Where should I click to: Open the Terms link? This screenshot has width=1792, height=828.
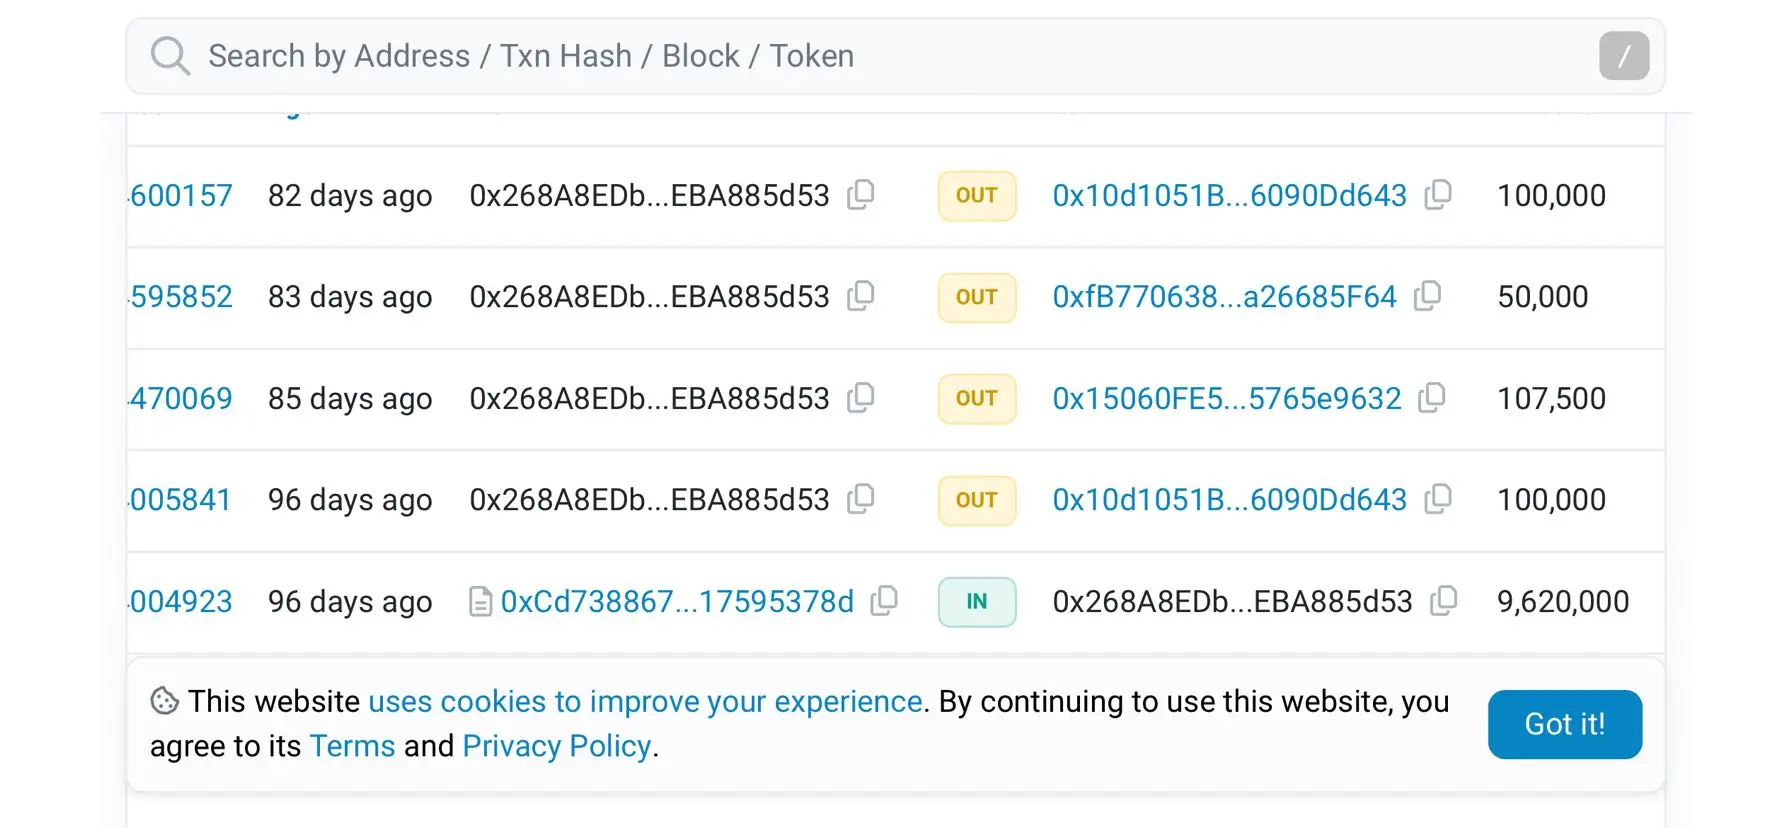(352, 746)
